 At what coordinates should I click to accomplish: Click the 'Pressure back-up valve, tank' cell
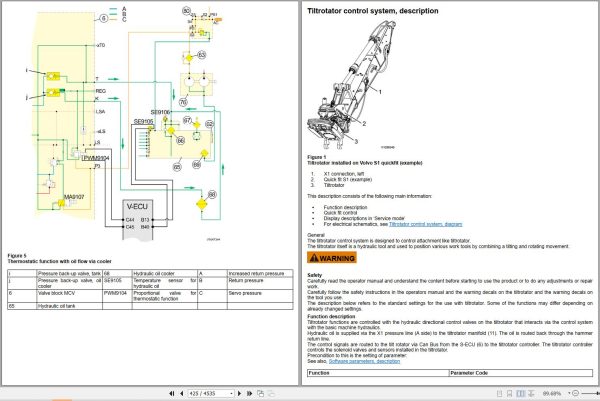tap(70, 274)
